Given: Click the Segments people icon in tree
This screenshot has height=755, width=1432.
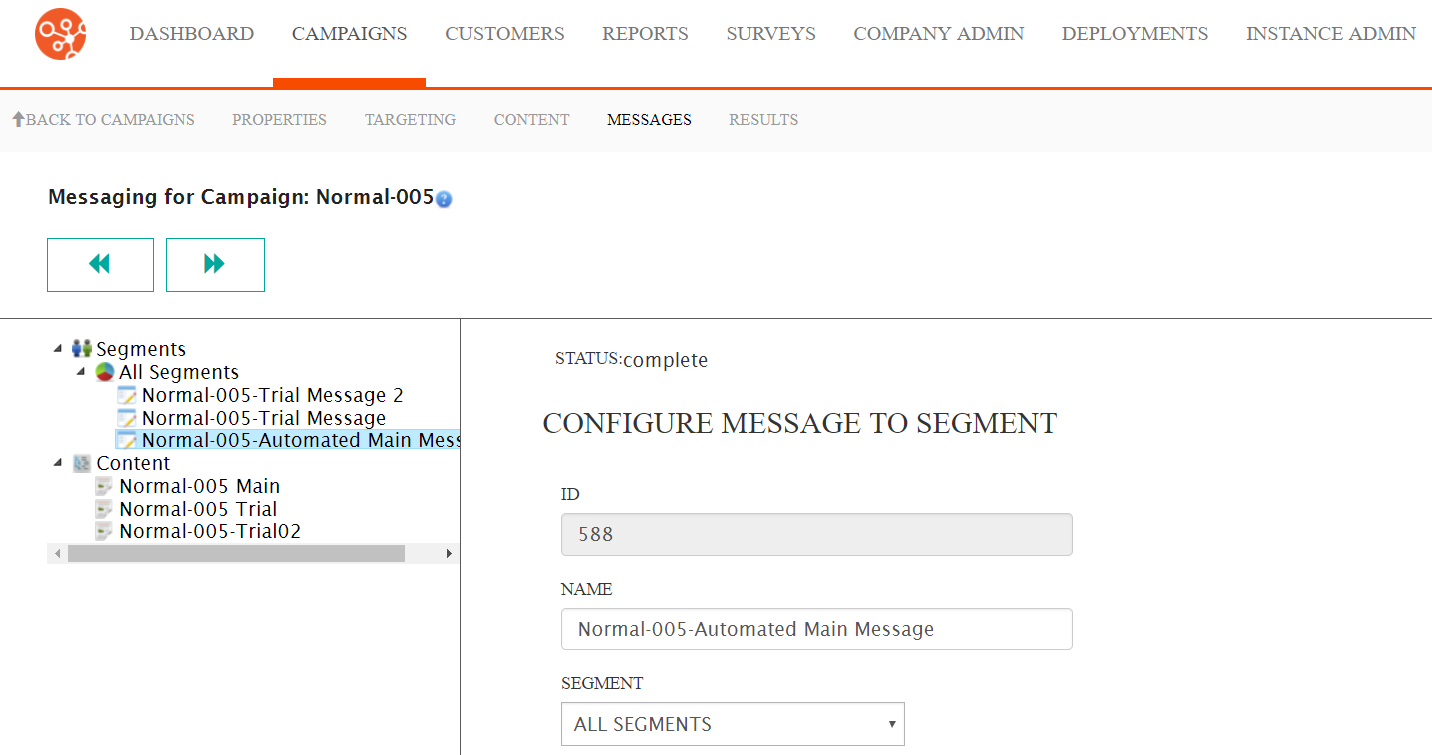Looking at the screenshot, I should point(82,349).
